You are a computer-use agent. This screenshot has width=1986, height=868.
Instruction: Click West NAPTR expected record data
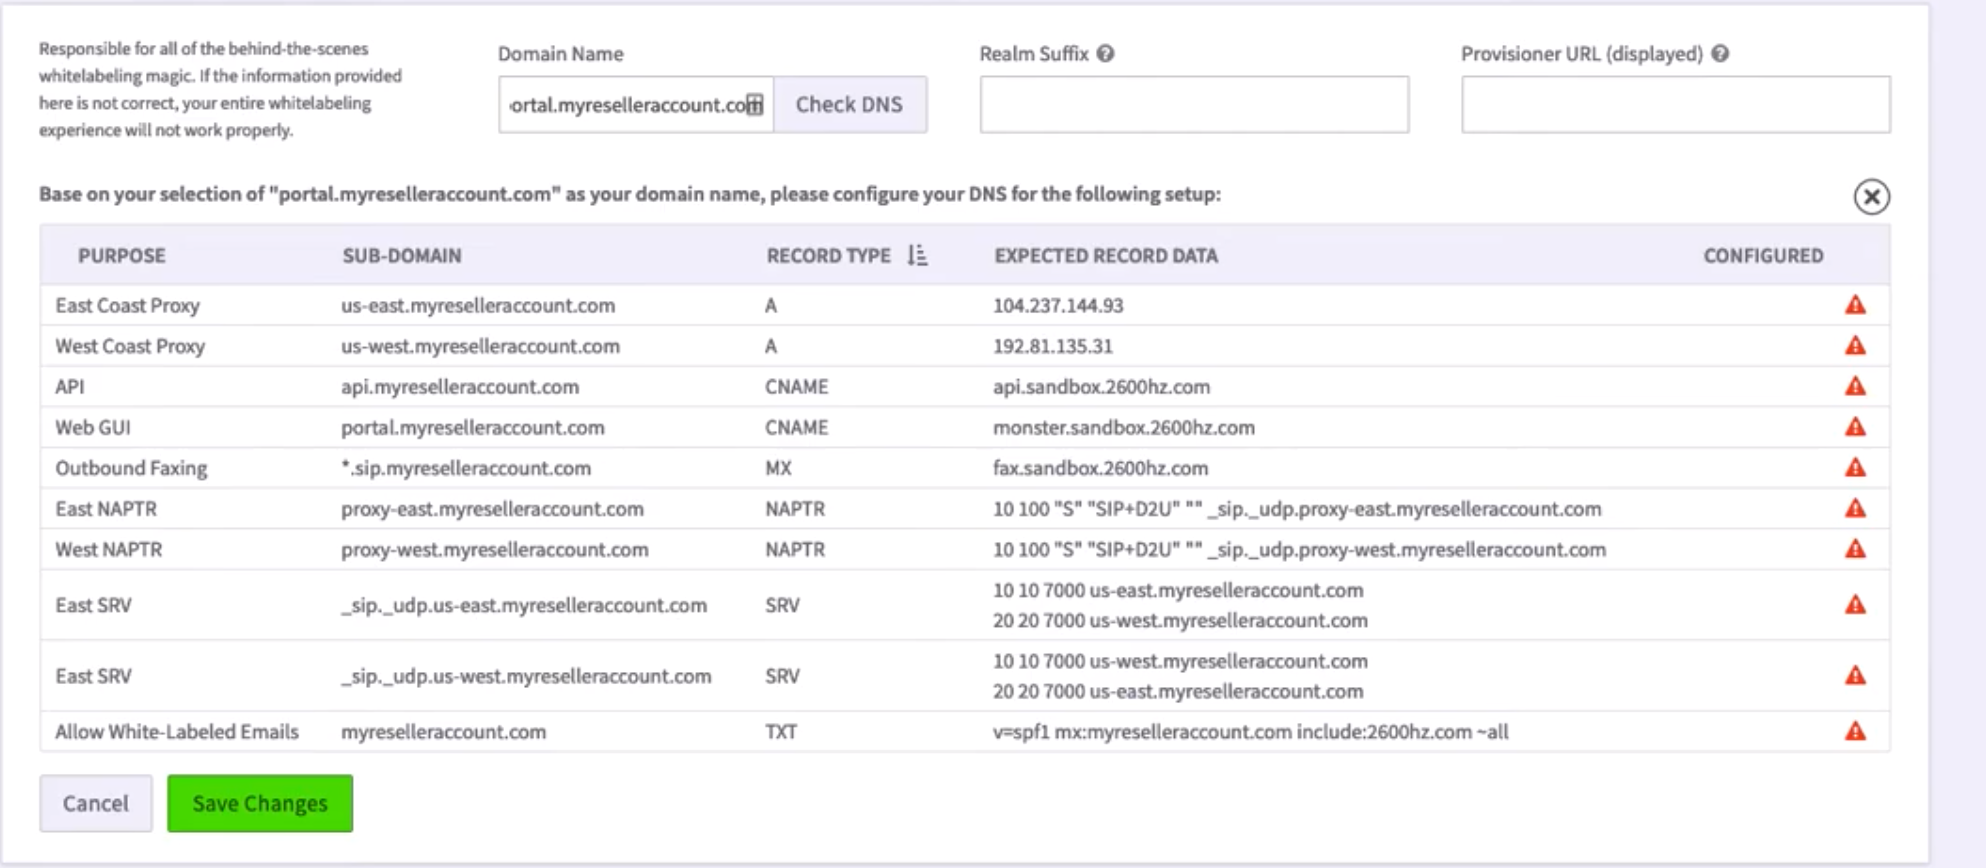coord(1299,549)
